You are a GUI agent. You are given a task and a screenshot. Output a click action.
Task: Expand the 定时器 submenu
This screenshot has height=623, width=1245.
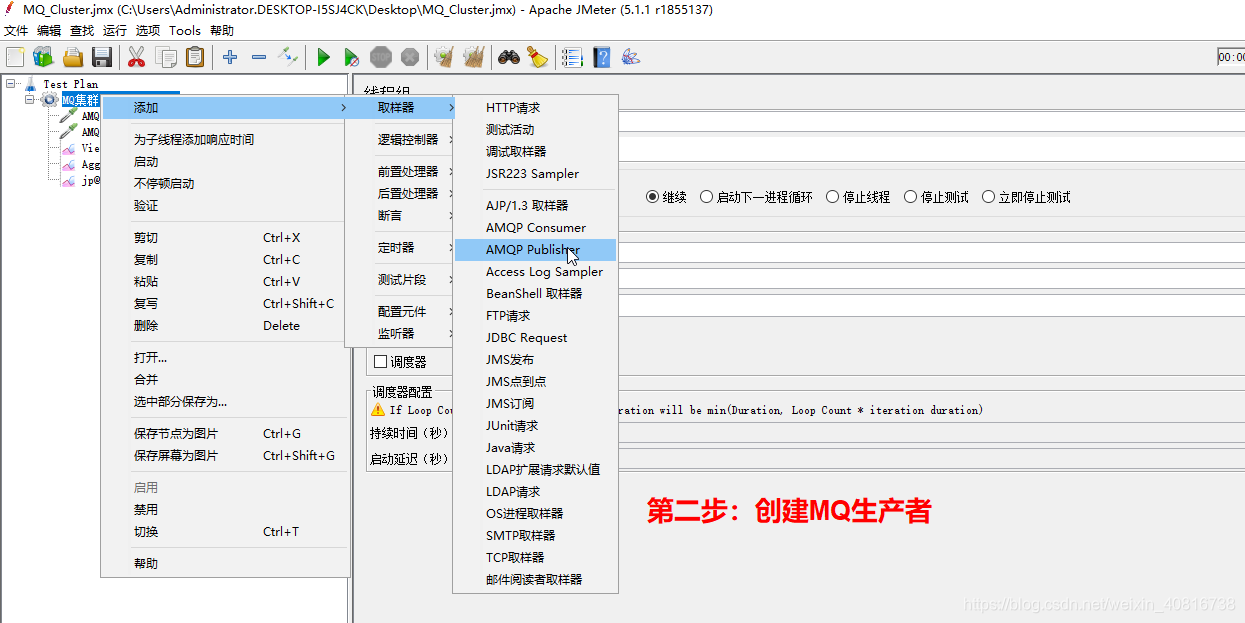pos(399,247)
